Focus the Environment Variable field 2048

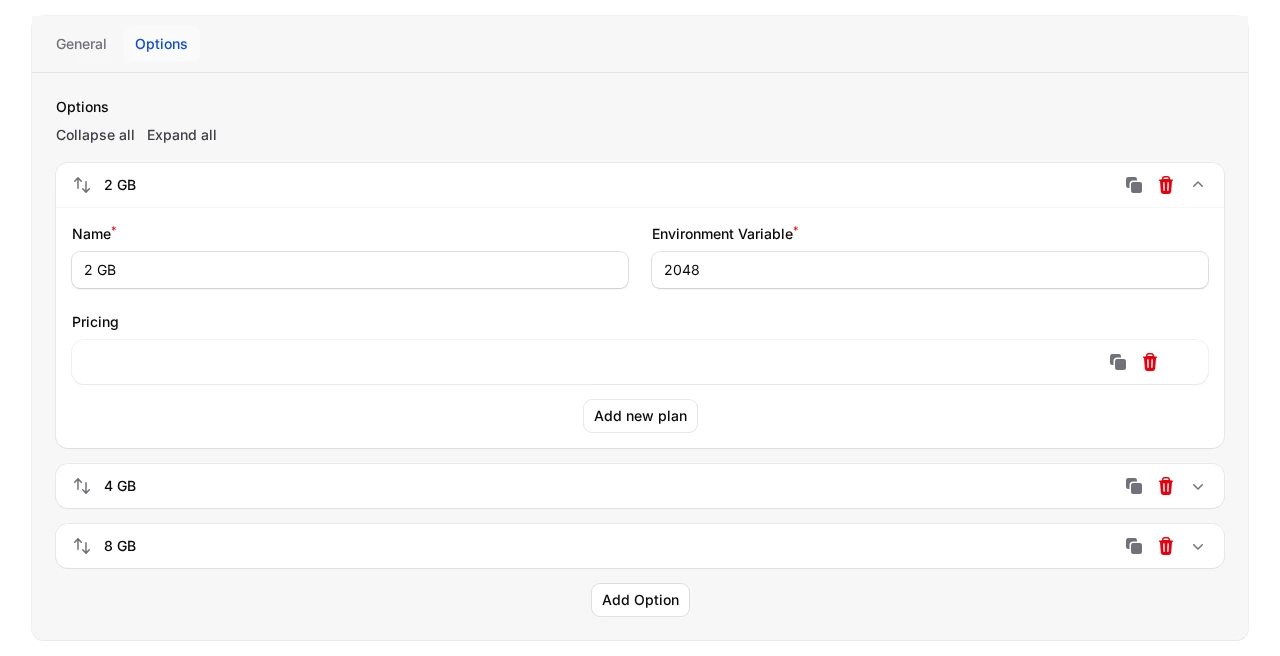pos(930,270)
